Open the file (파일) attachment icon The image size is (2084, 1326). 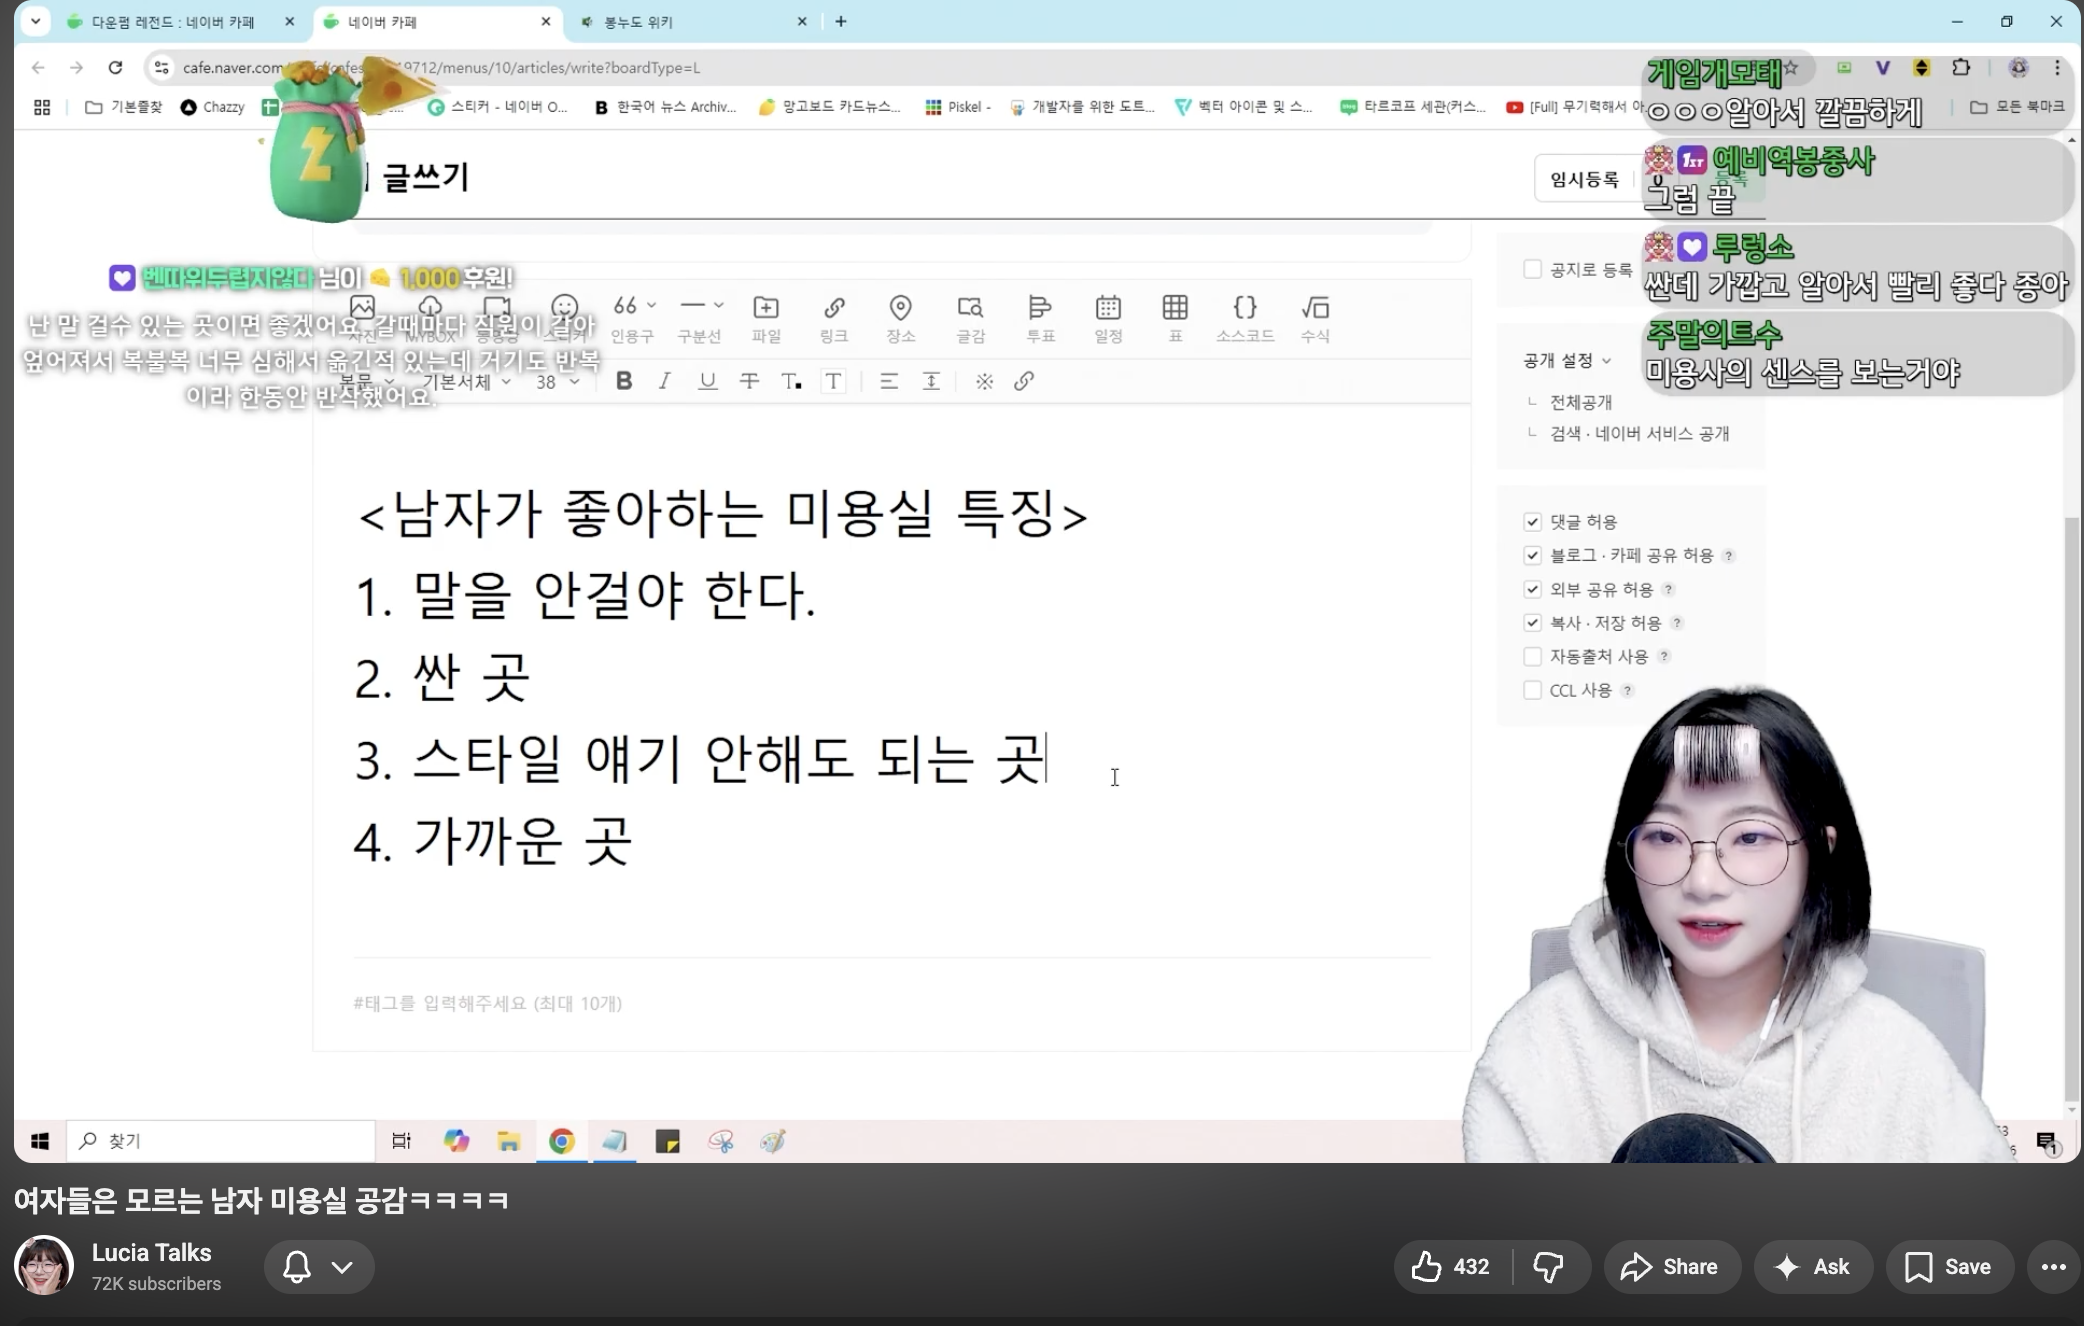click(x=766, y=308)
